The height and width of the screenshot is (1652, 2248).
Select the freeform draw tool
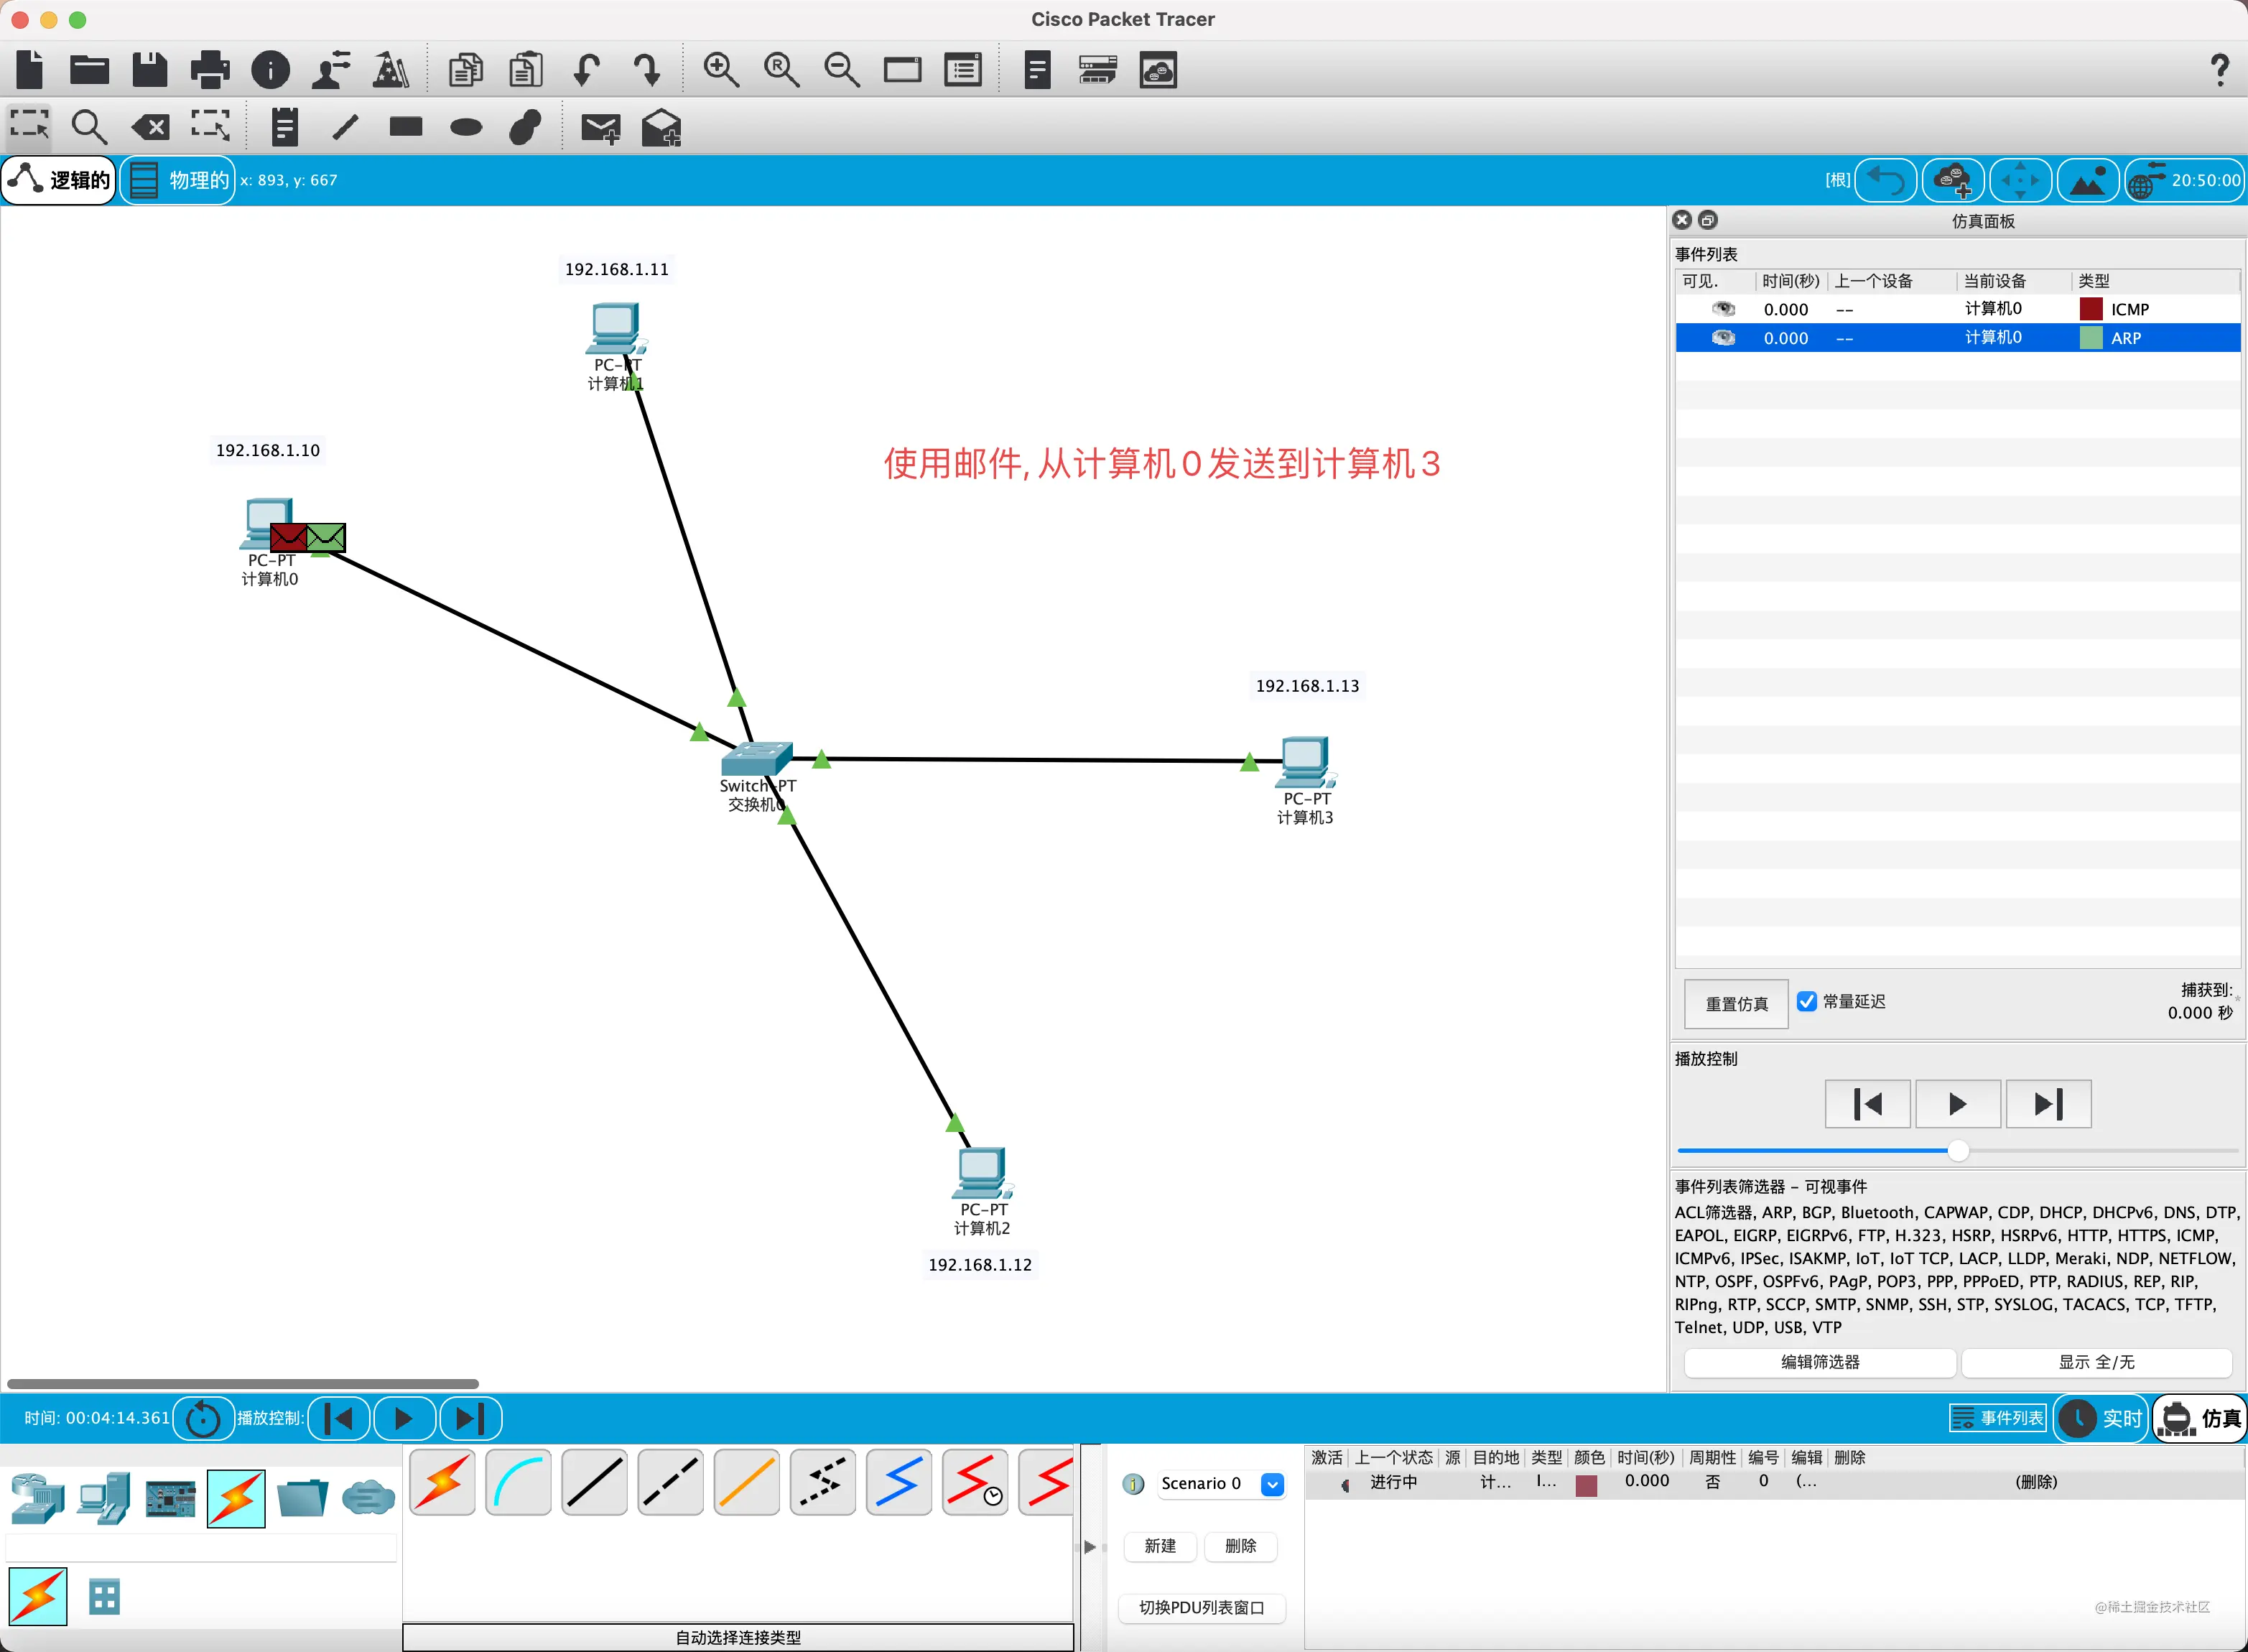click(526, 127)
